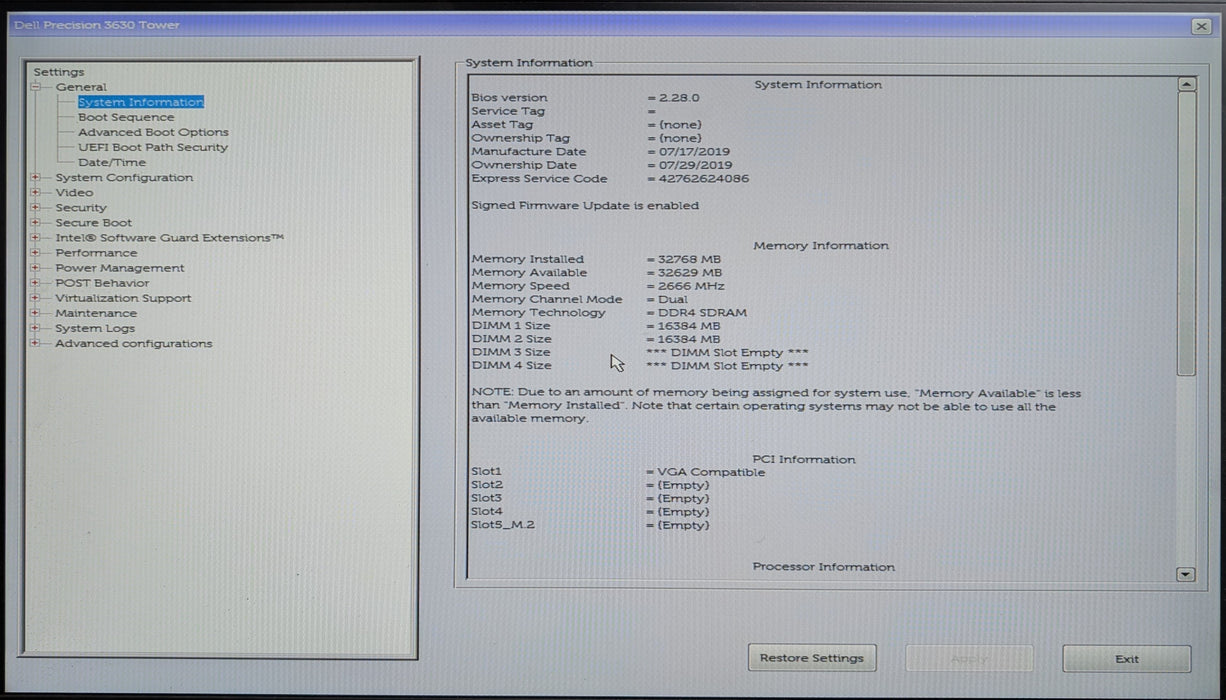1226x700 pixels.
Task: Select the Security category label
Action: (x=81, y=207)
